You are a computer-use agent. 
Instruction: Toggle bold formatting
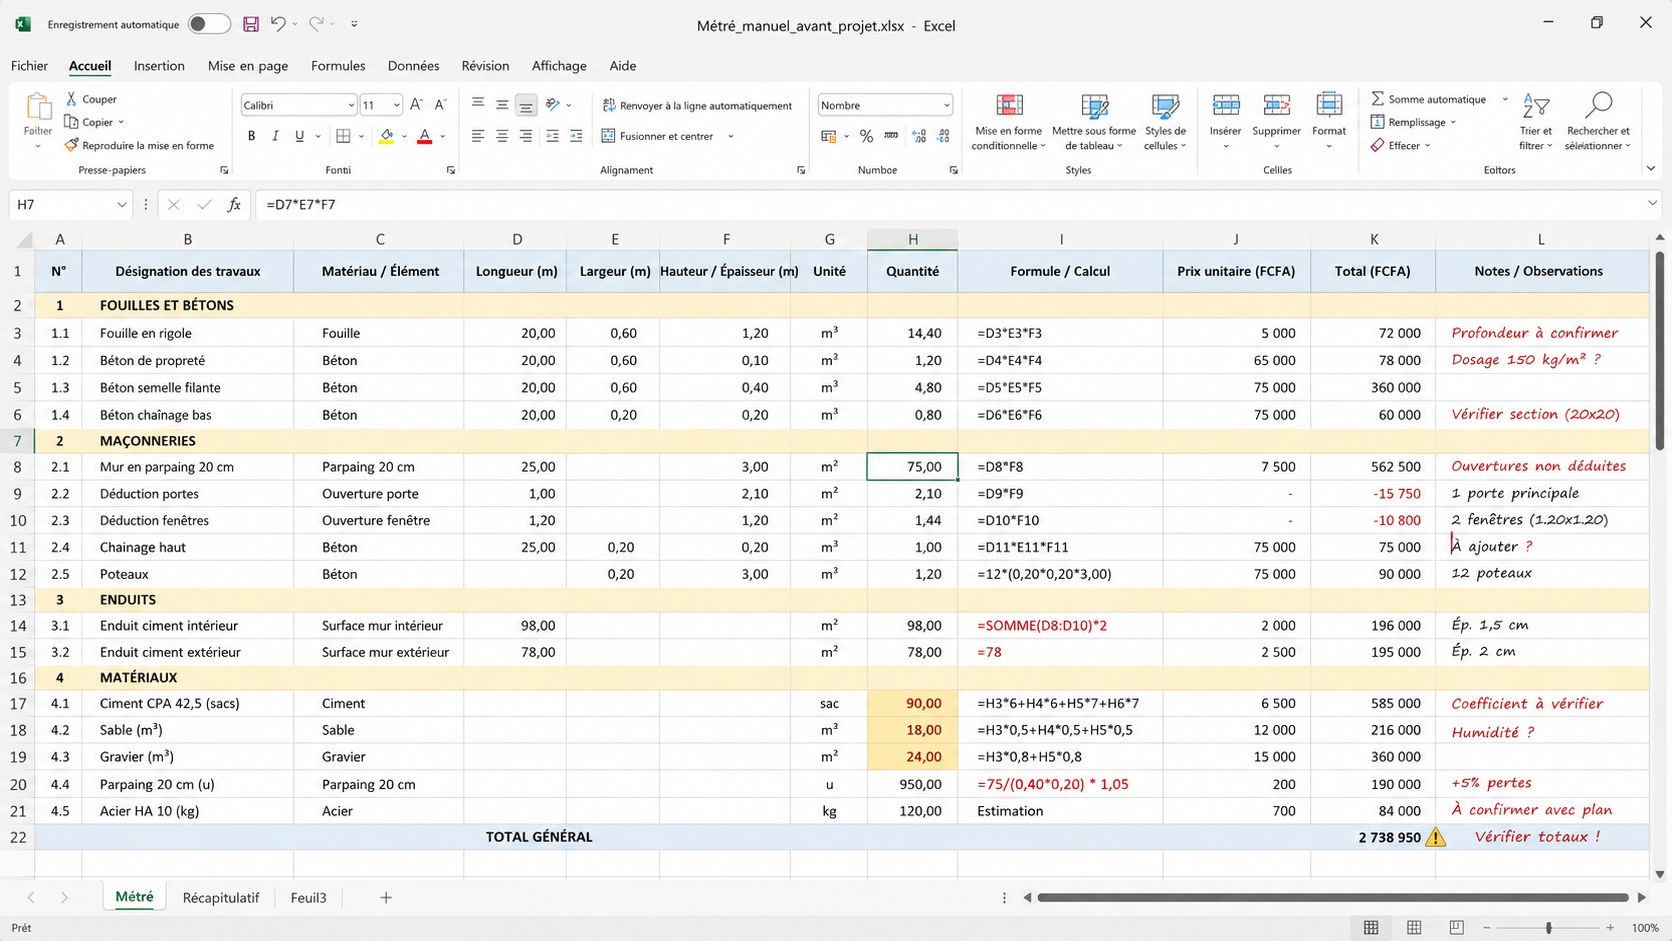[x=251, y=136]
